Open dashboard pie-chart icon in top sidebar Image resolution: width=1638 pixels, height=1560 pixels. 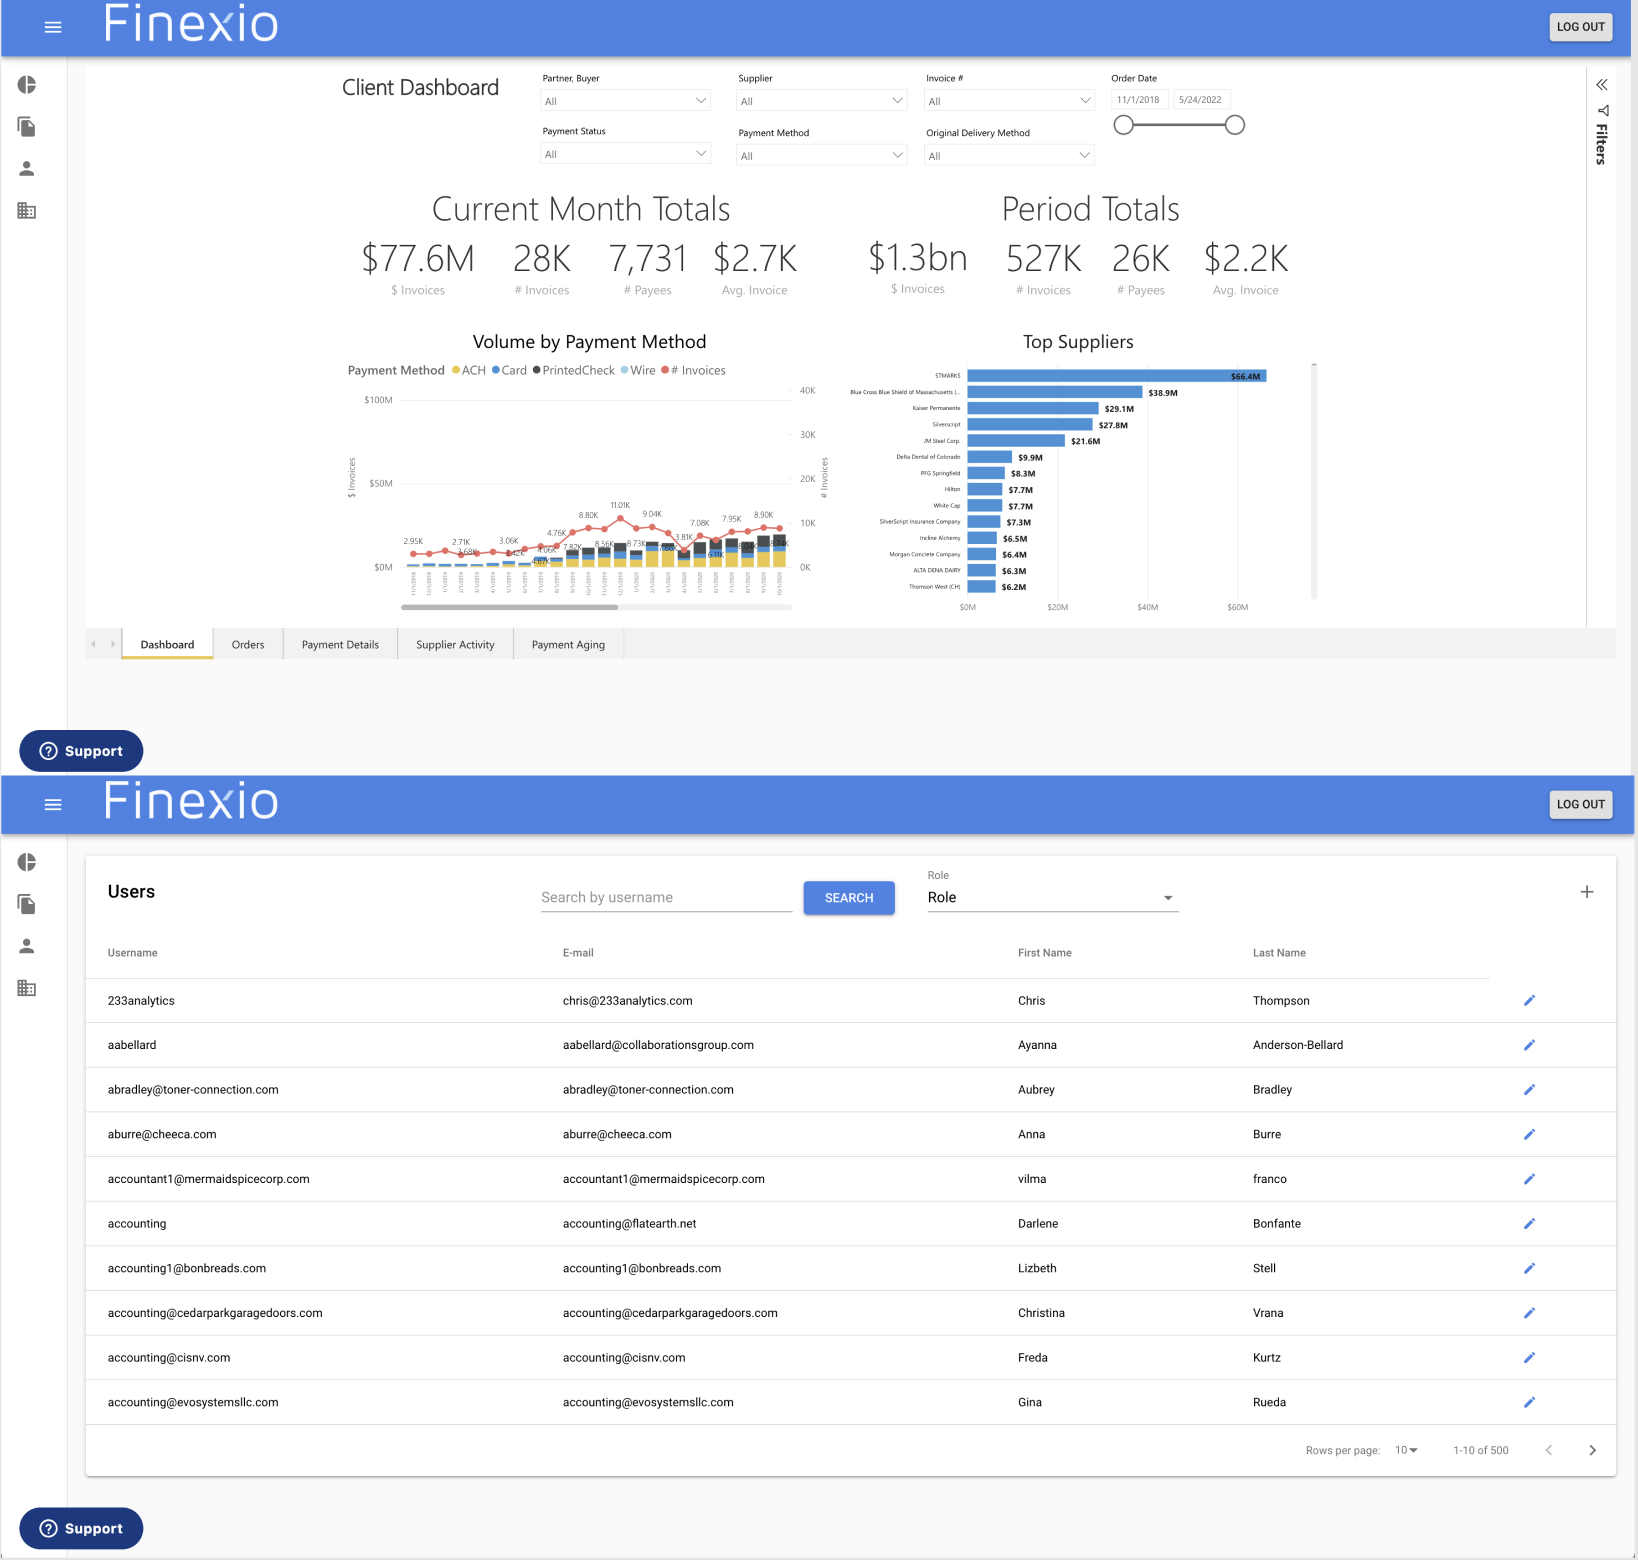(x=27, y=85)
